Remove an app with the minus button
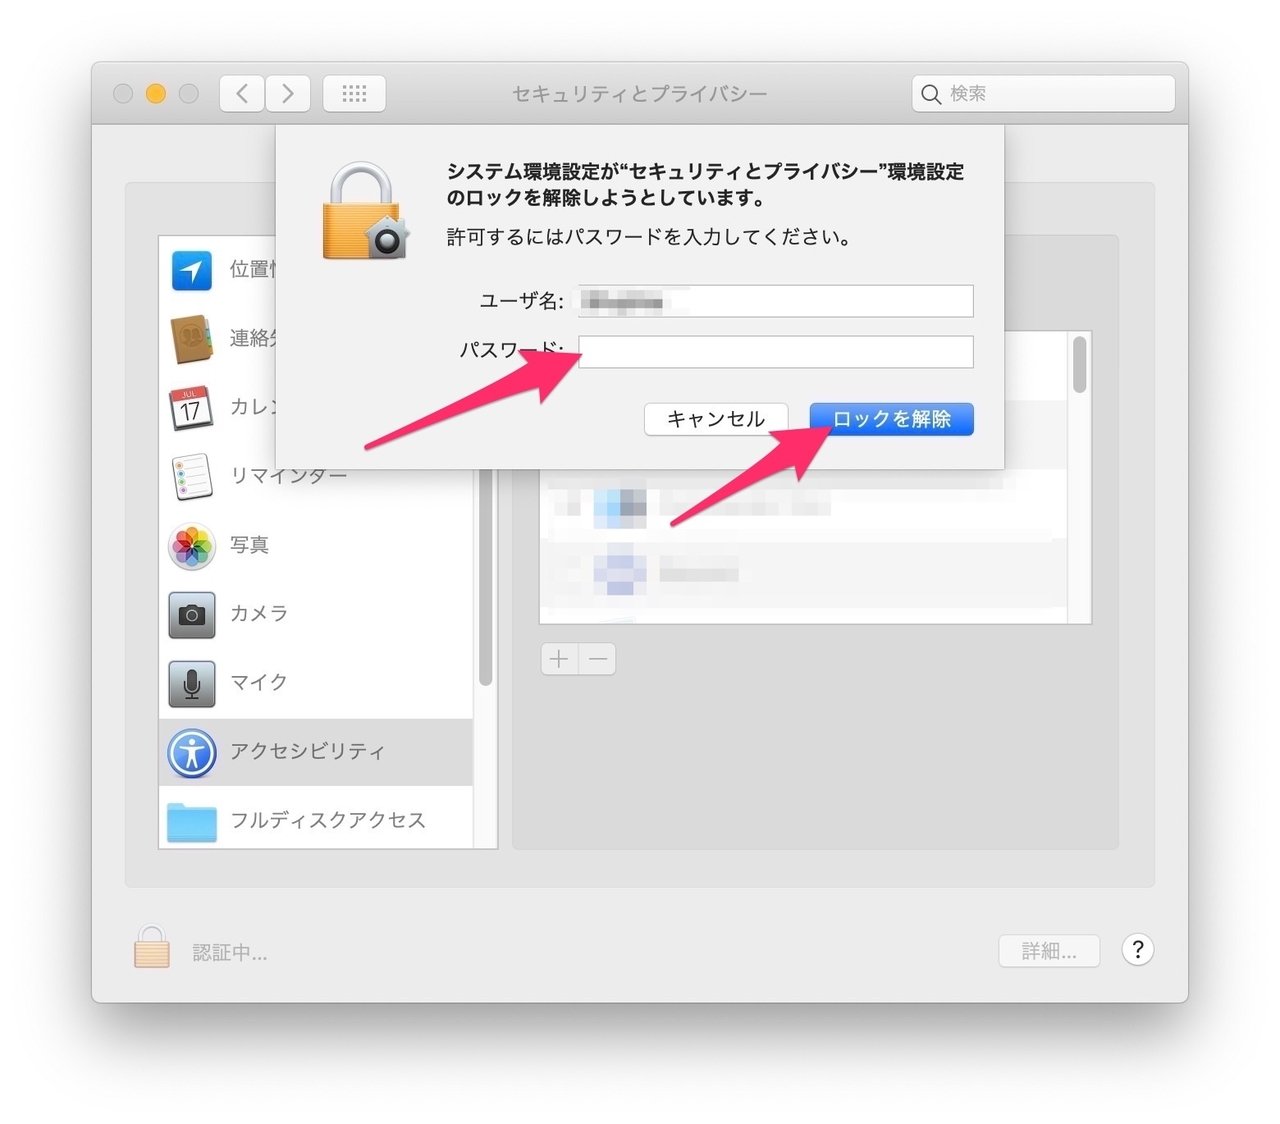 click(x=597, y=658)
